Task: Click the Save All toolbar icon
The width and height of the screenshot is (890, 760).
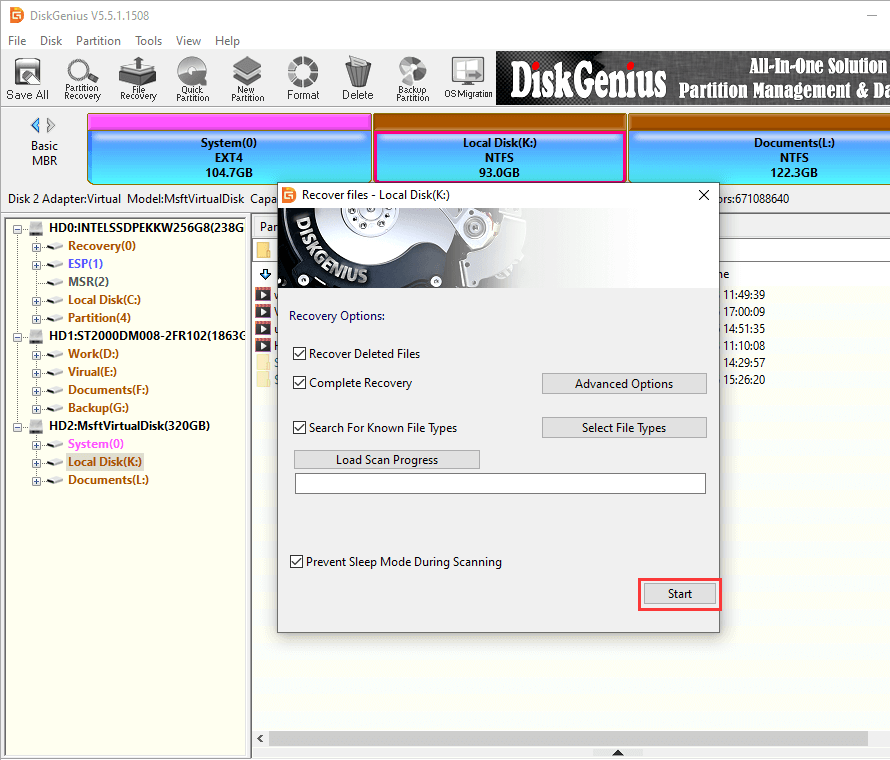Action: 27,79
